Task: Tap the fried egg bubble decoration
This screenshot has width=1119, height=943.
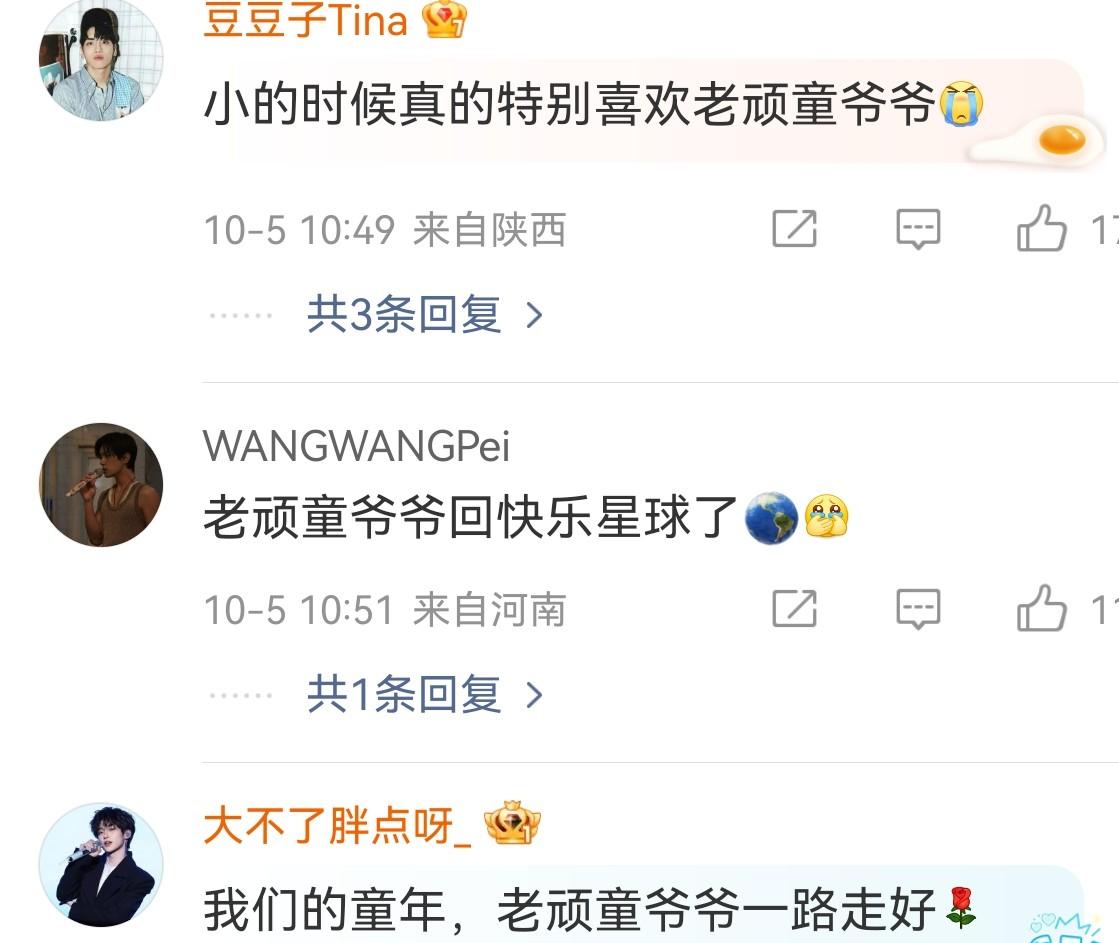Action: tap(1038, 143)
